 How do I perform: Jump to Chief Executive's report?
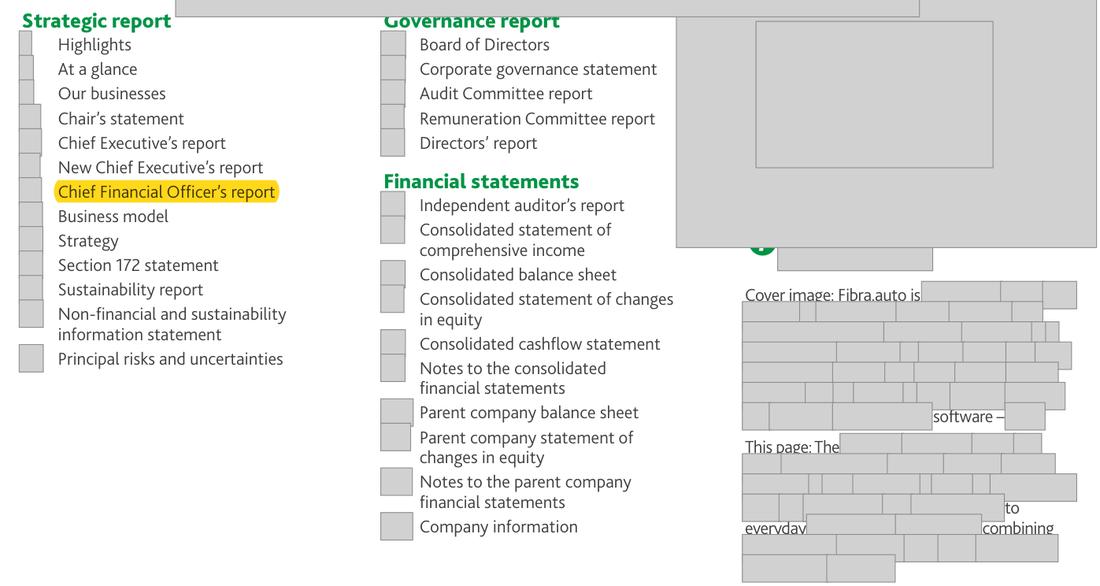pos(142,143)
